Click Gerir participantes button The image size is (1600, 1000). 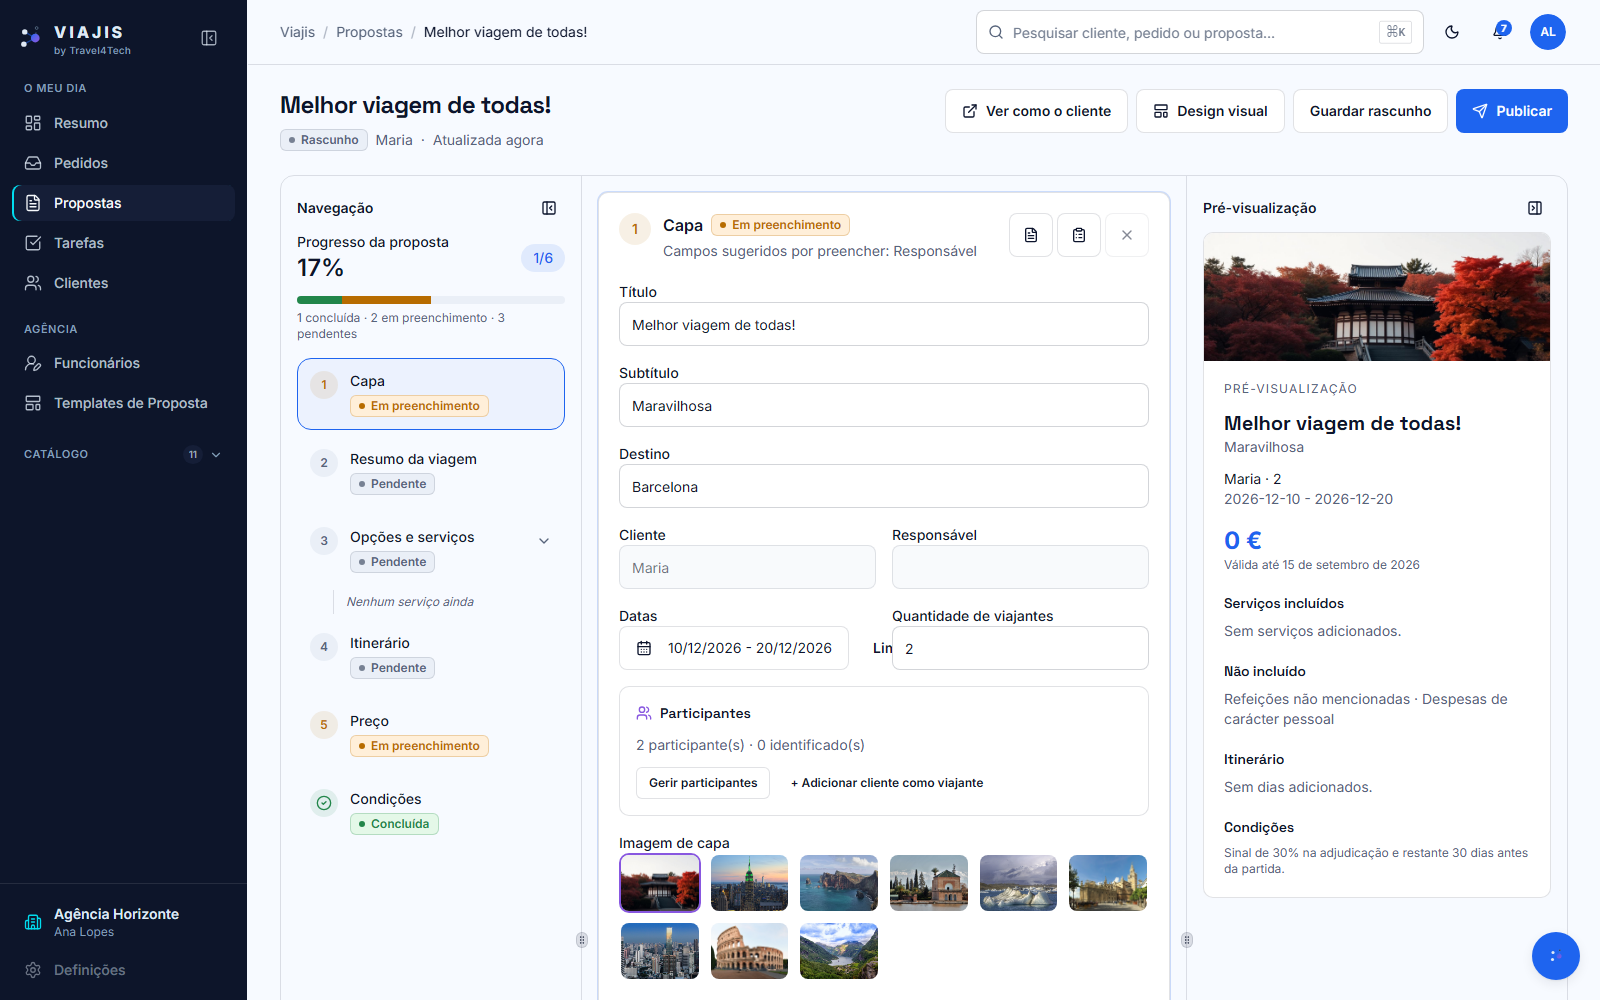click(703, 783)
